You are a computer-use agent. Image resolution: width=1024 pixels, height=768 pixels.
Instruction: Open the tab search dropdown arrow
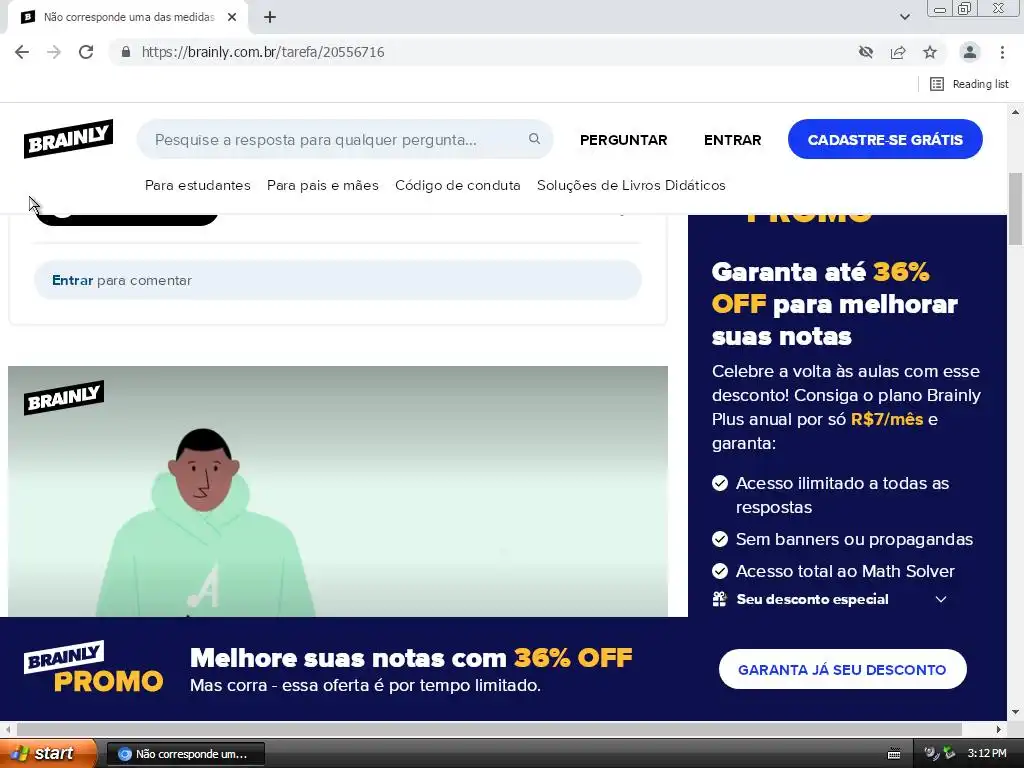(x=904, y=17)
